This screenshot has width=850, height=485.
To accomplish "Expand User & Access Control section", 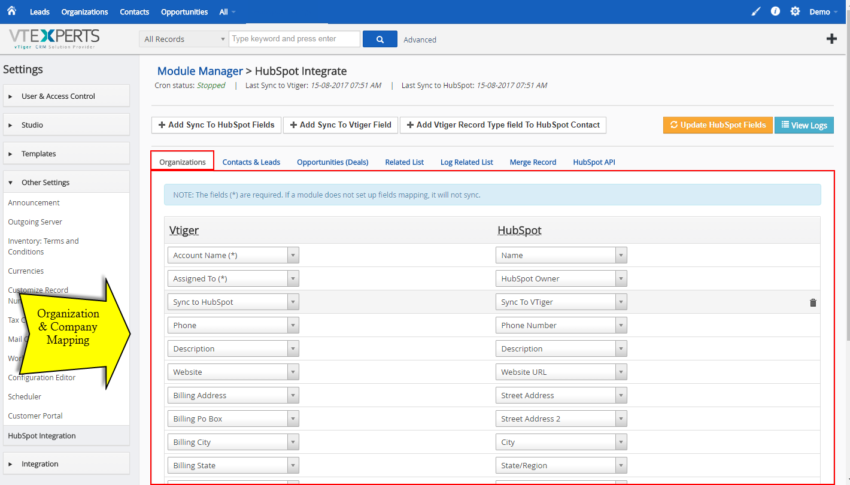I will click(66, 96).
